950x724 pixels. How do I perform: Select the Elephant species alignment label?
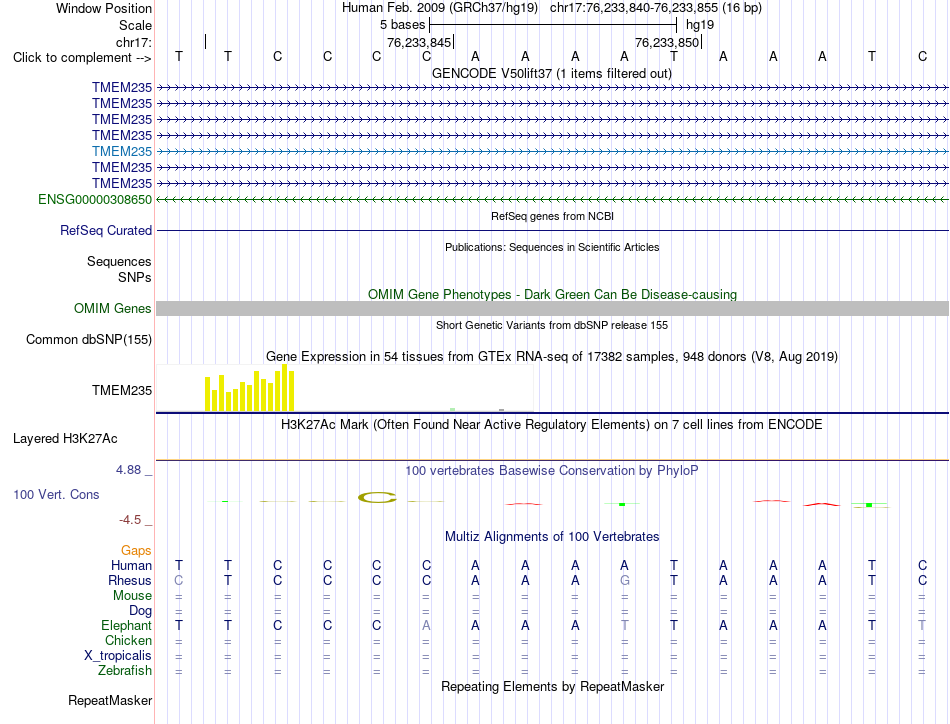pos(126,625)
